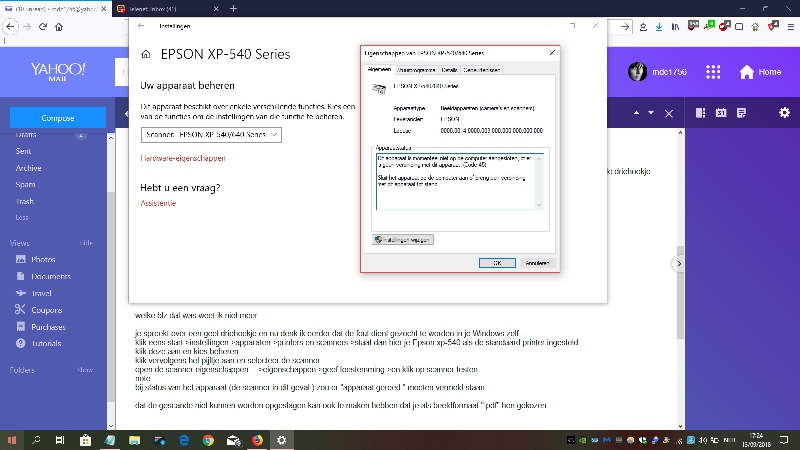Select the Algemeen tab
The width and height of the screenshot is (800, 450).
click(379, 69)
